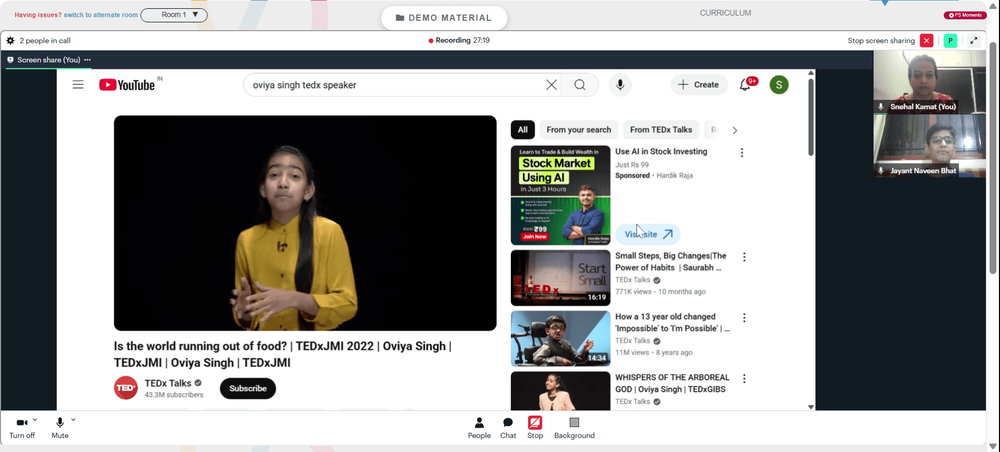Stop screen sharing with the red X button
Image resolution: width=1000 pixels, height=452 pixels.
[927, 41]
